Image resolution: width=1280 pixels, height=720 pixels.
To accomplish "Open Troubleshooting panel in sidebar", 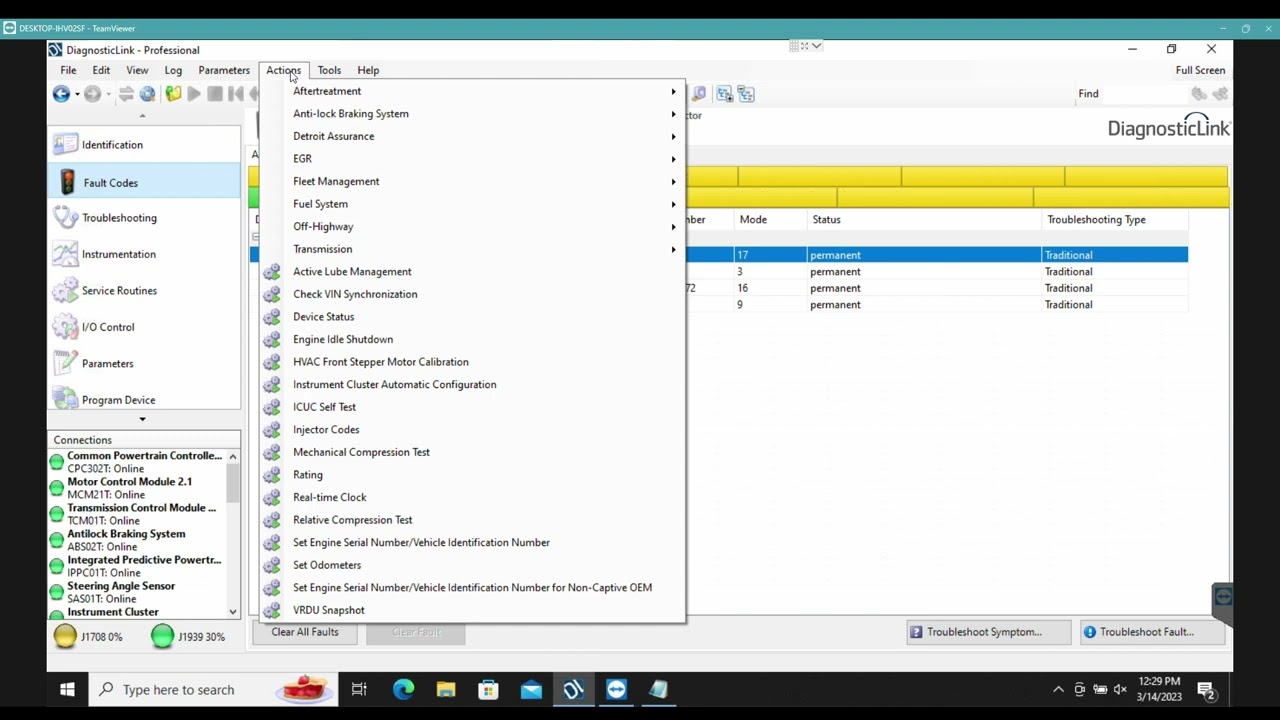I will click(x=145, y=218).
